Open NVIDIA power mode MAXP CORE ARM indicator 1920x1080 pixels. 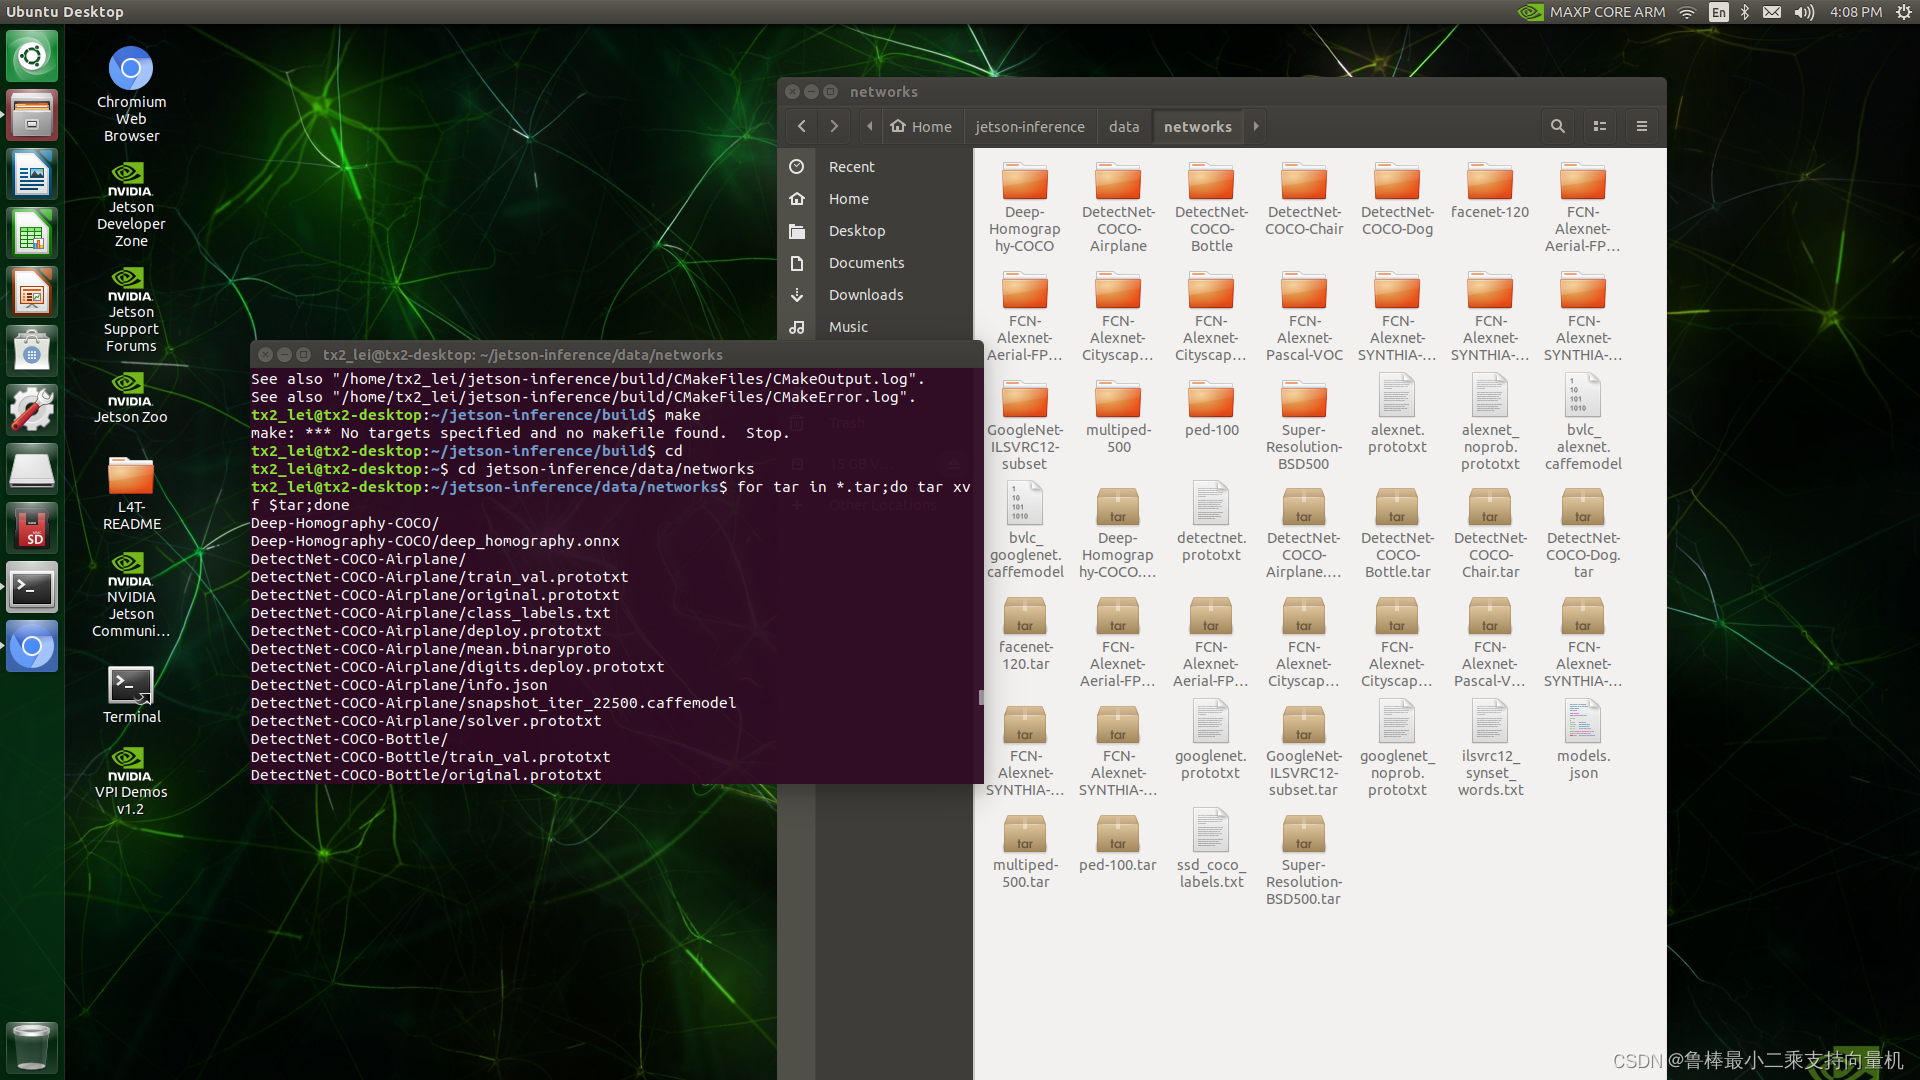[x=1591, y=12]
